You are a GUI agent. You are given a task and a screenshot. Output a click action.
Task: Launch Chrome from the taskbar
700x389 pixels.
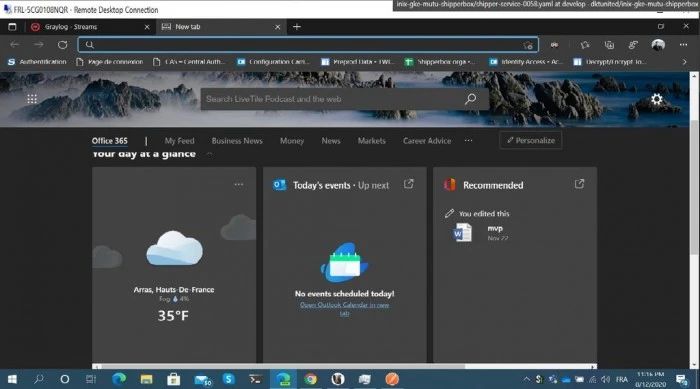coord(310,379)
